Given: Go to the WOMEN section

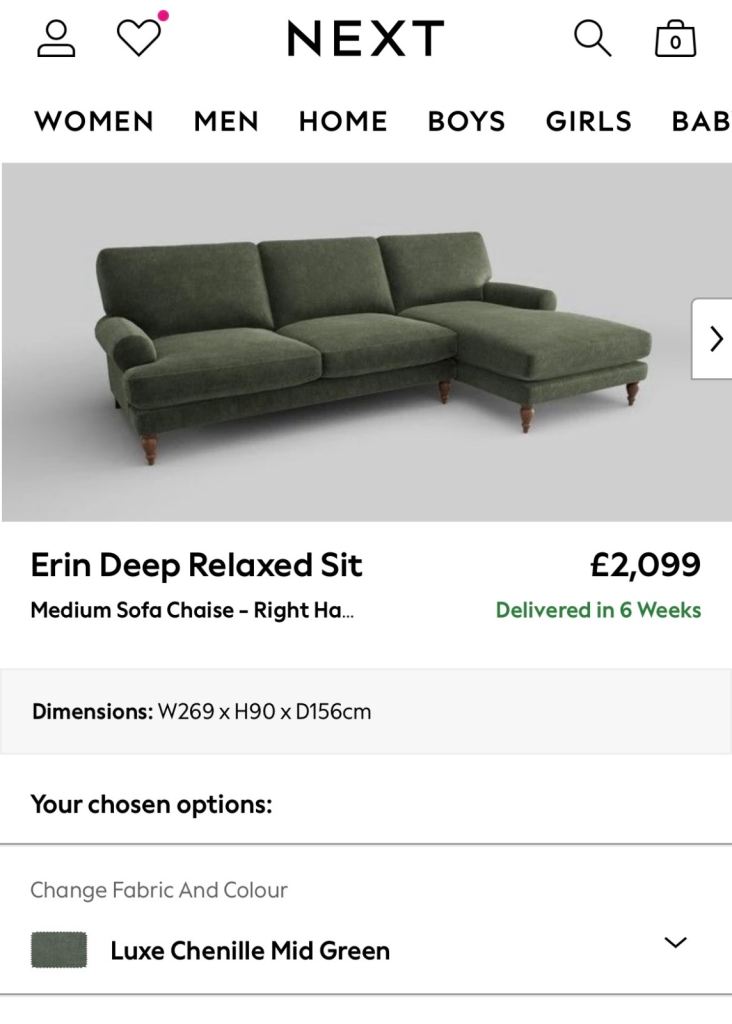Looking at the screenshot, I should pos(94,121).
